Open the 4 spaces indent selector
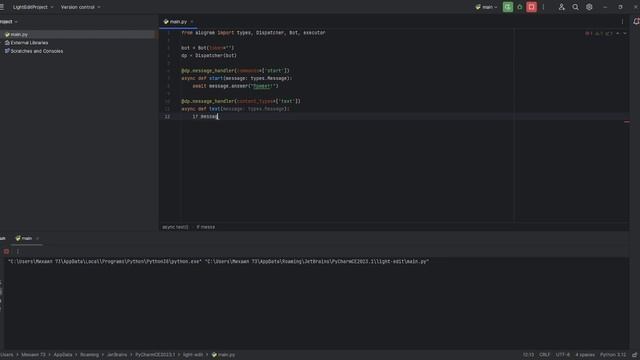Screen dimensions: 640x360 [585, 355]
